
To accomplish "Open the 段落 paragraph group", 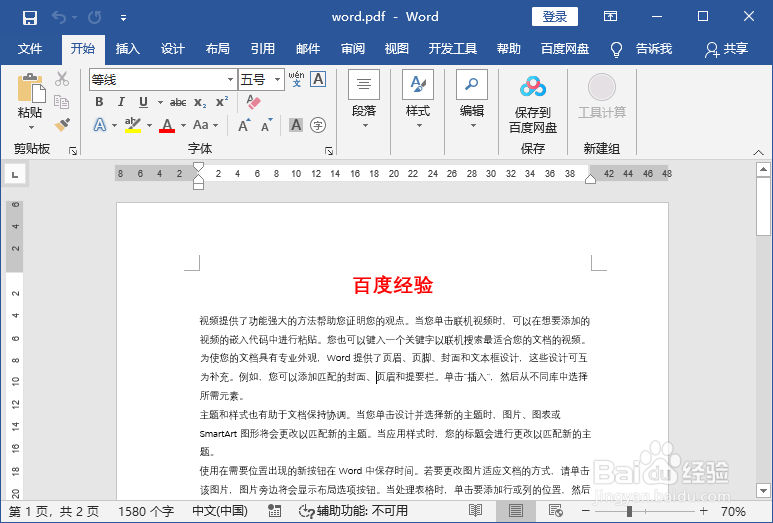I will (x=364, y=101).
